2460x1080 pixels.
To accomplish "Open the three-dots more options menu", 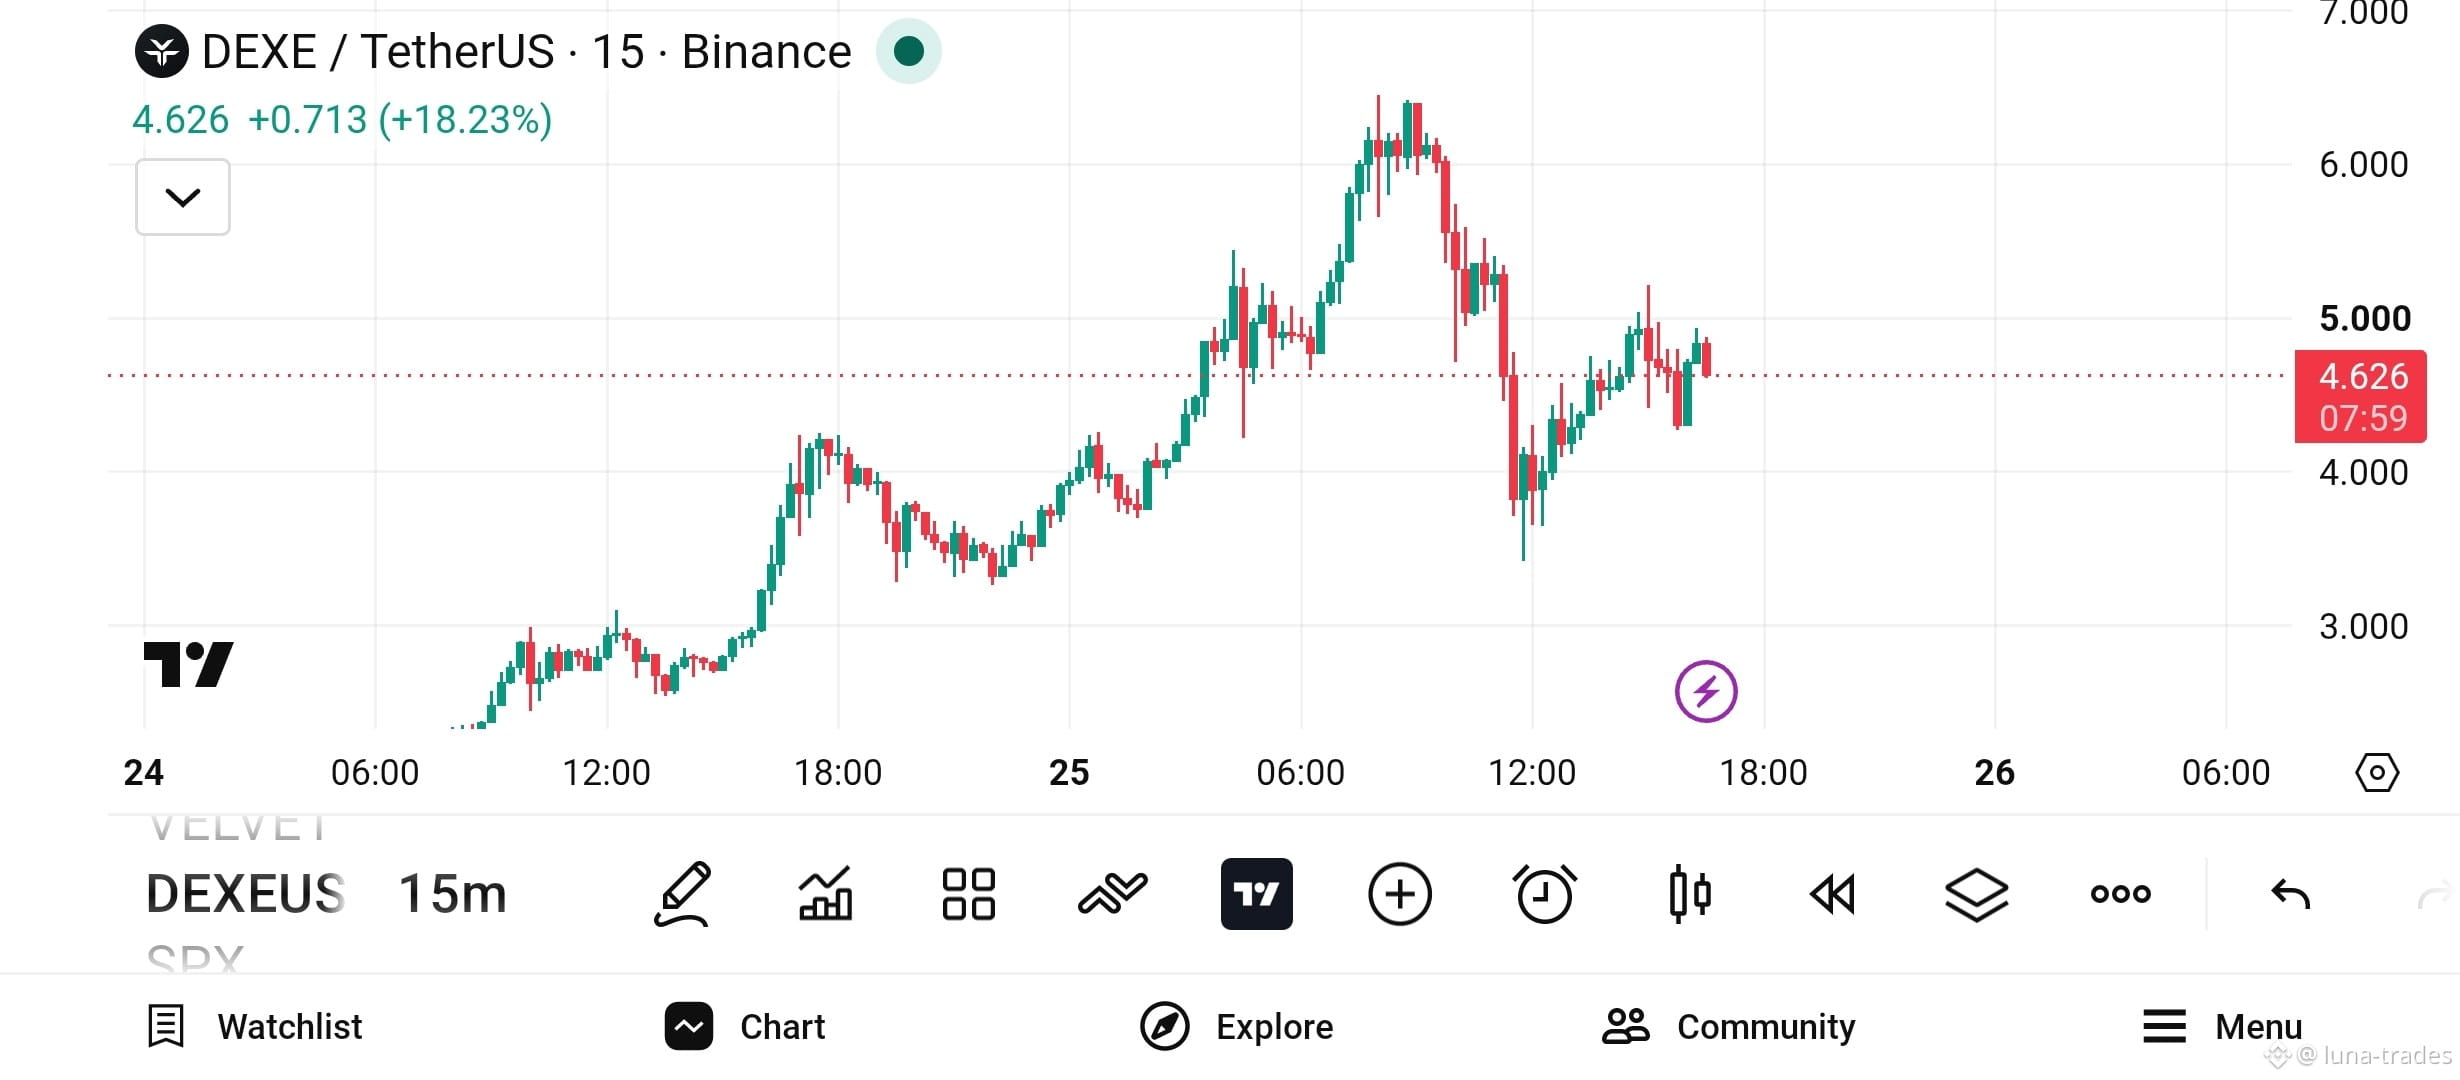I will pos(2120,894).
